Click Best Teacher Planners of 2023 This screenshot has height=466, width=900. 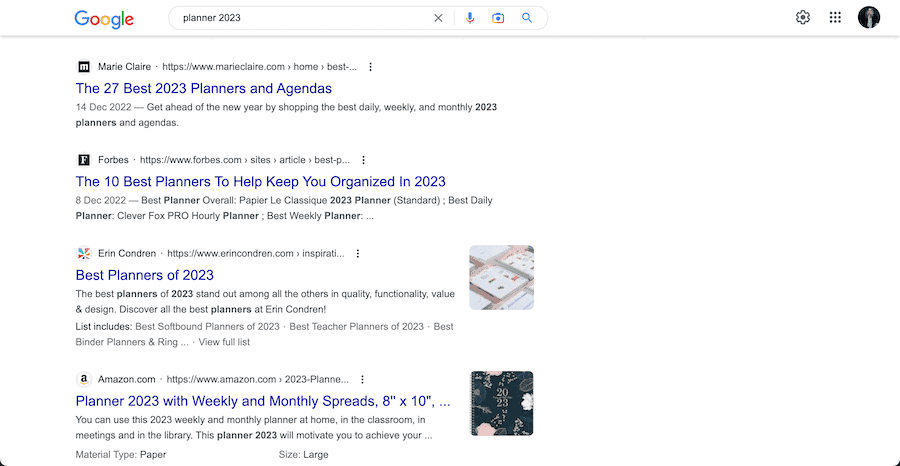[x=356, y=327]
